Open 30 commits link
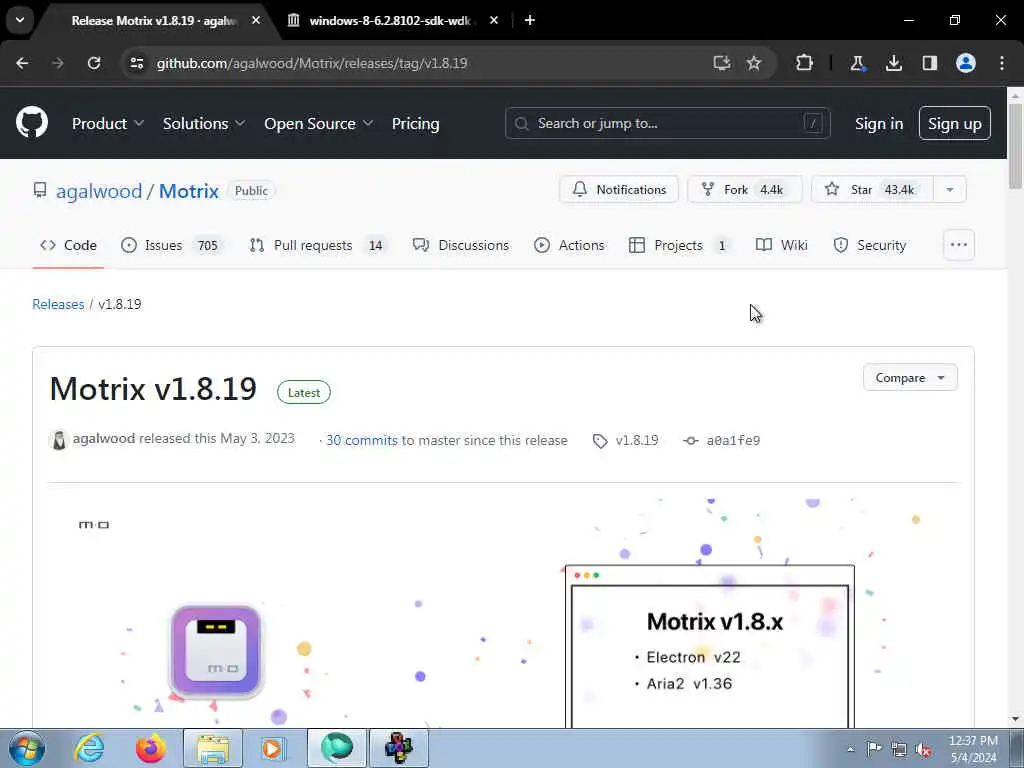This screenshot has width=1024, height=768. (x=362, y=440)
